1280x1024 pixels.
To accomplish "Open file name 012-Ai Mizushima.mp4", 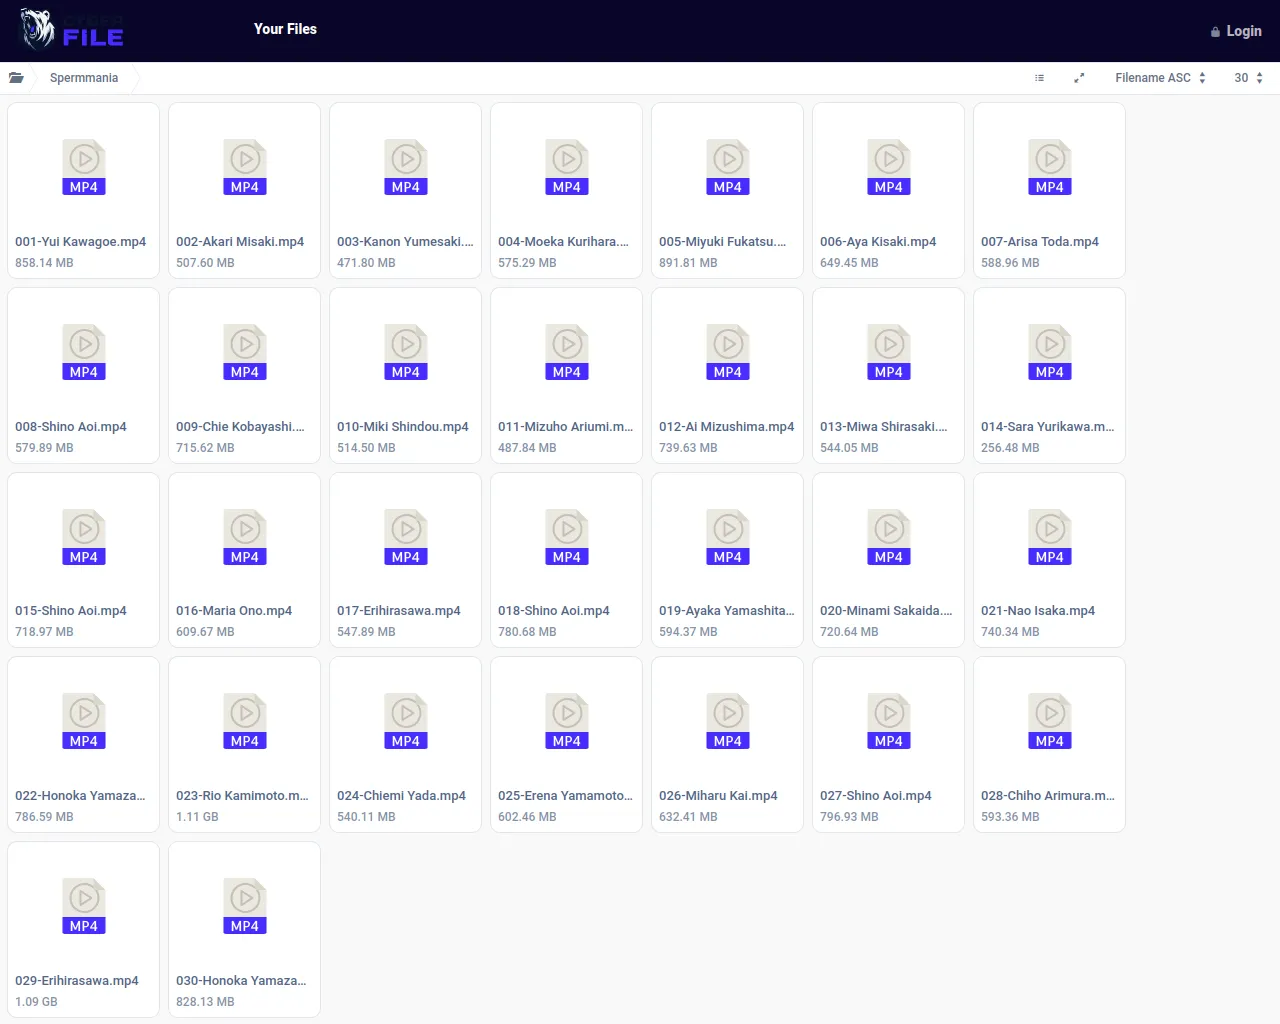I will (726, 427).
